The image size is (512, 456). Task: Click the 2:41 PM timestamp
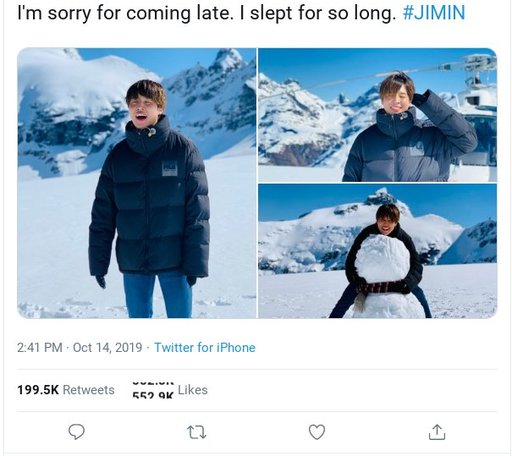40,348
